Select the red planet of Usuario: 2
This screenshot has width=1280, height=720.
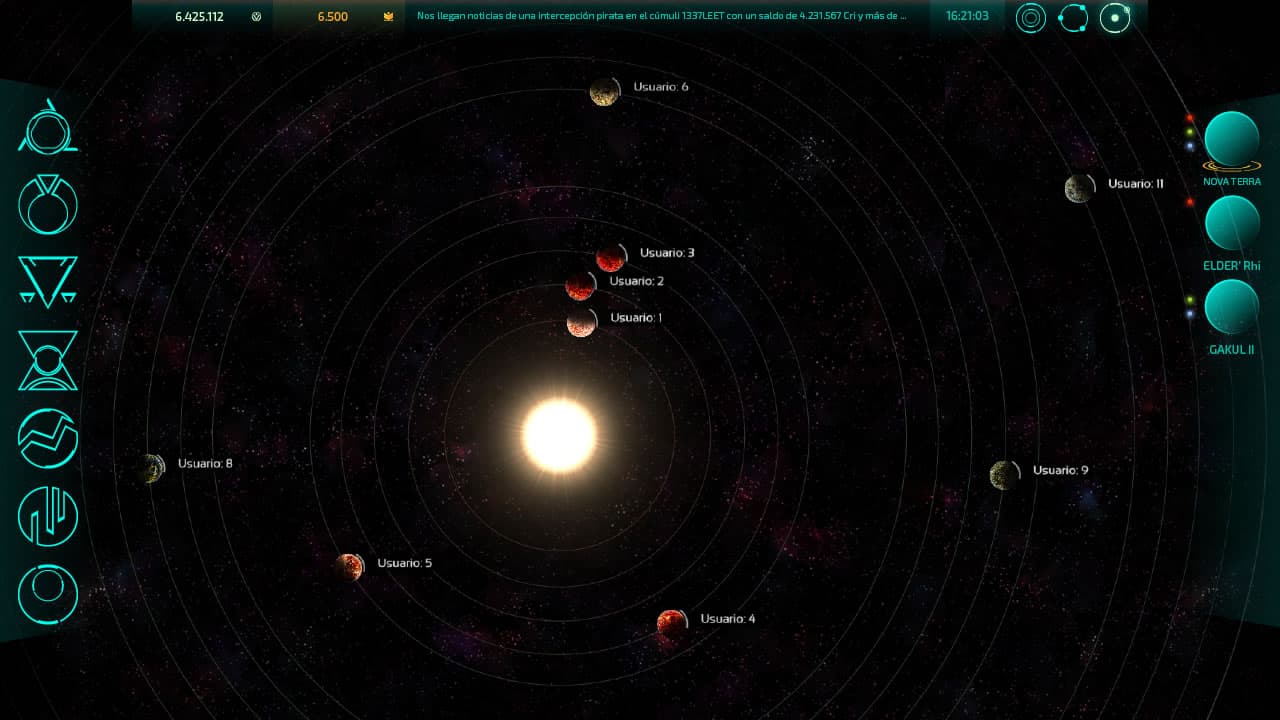tap(580, 286)
